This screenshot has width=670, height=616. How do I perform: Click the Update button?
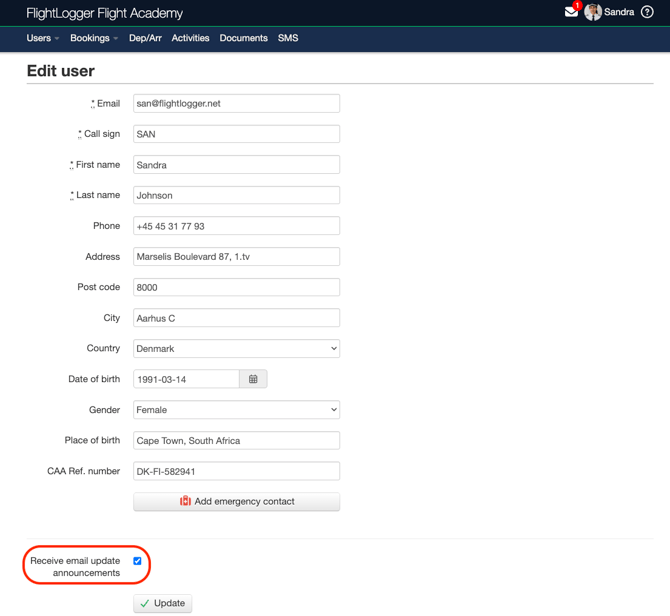[162, 603]
